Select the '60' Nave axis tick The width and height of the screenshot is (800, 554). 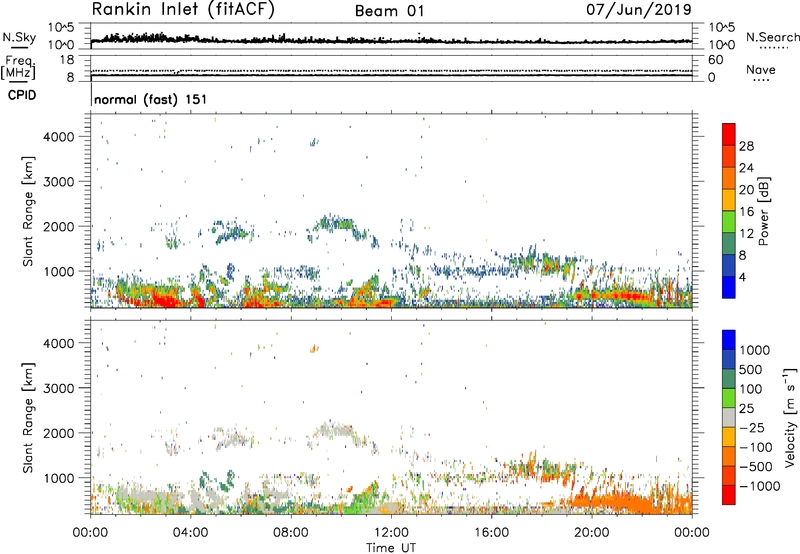pyautogui.click(x=715, y=60)
